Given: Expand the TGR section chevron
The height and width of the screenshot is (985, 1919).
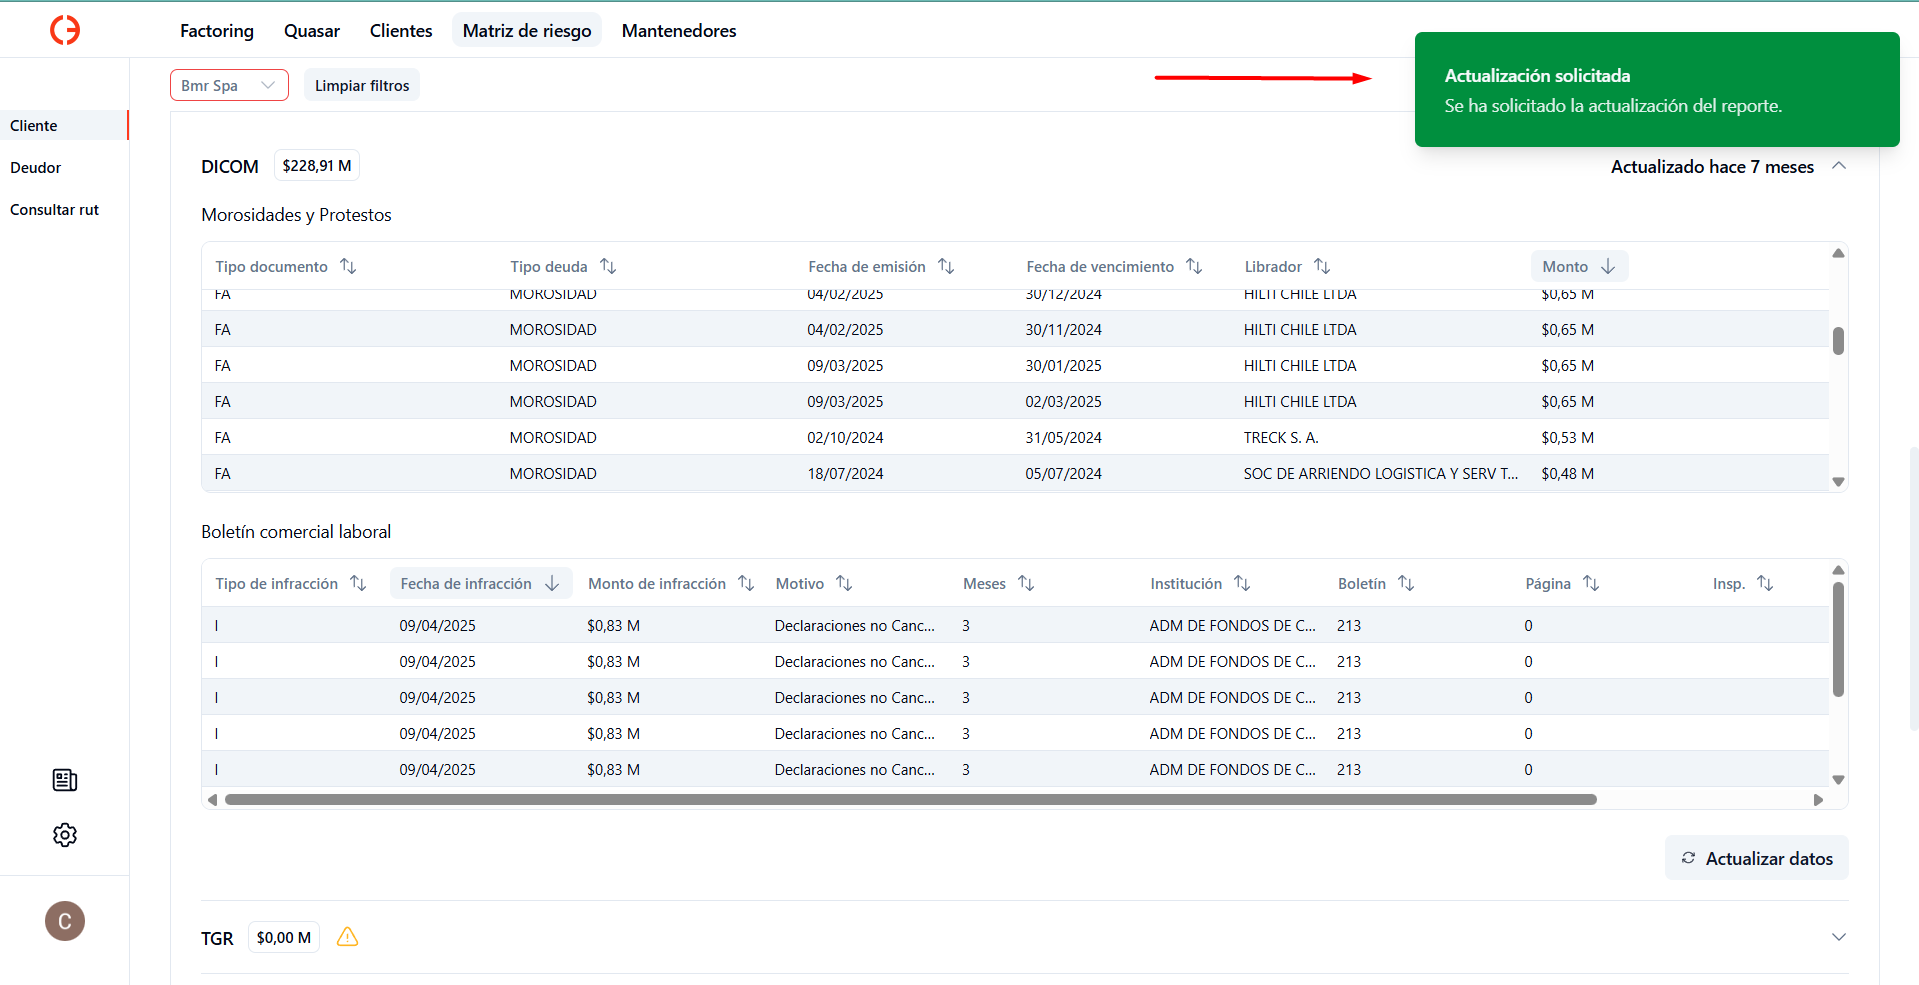Looking at the screenshot, I should pyautogui.click(x=1838, y=937).
